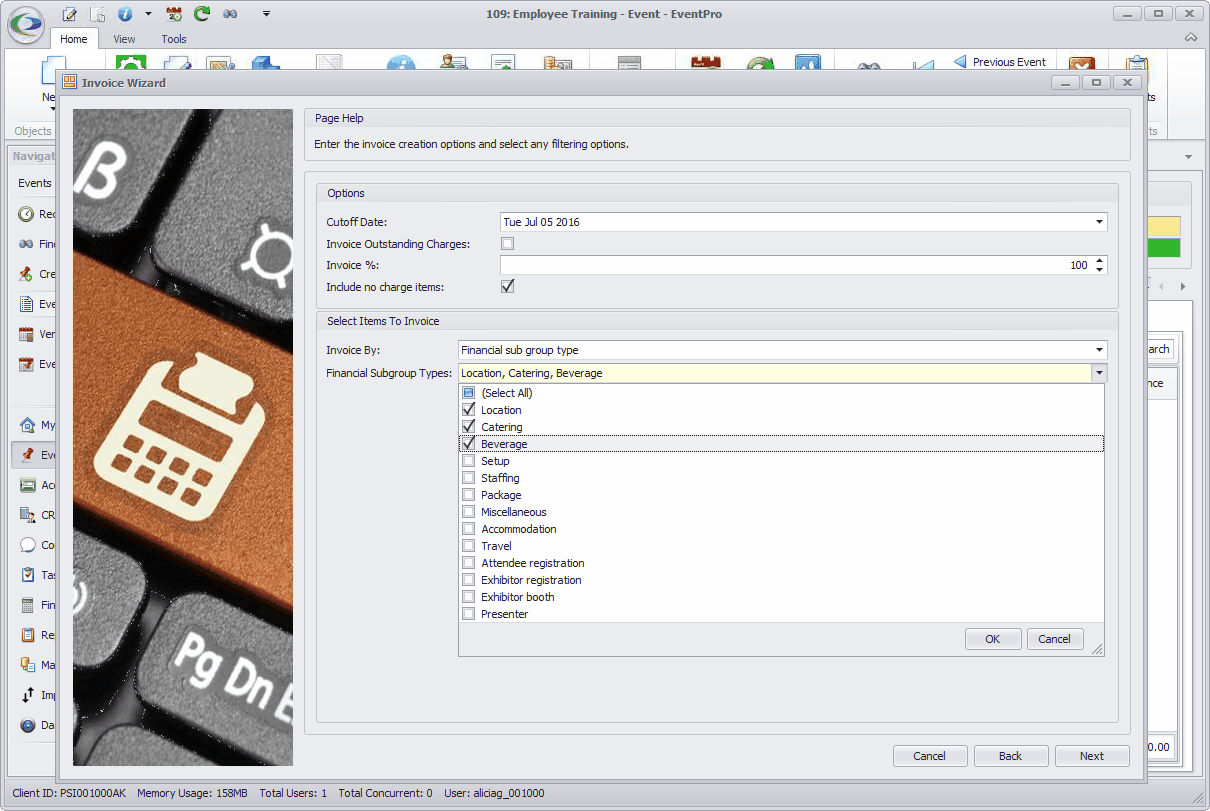Enable the Accommodation subgroup type
The height and width of the screenshot is (811, 1210).
468,529
